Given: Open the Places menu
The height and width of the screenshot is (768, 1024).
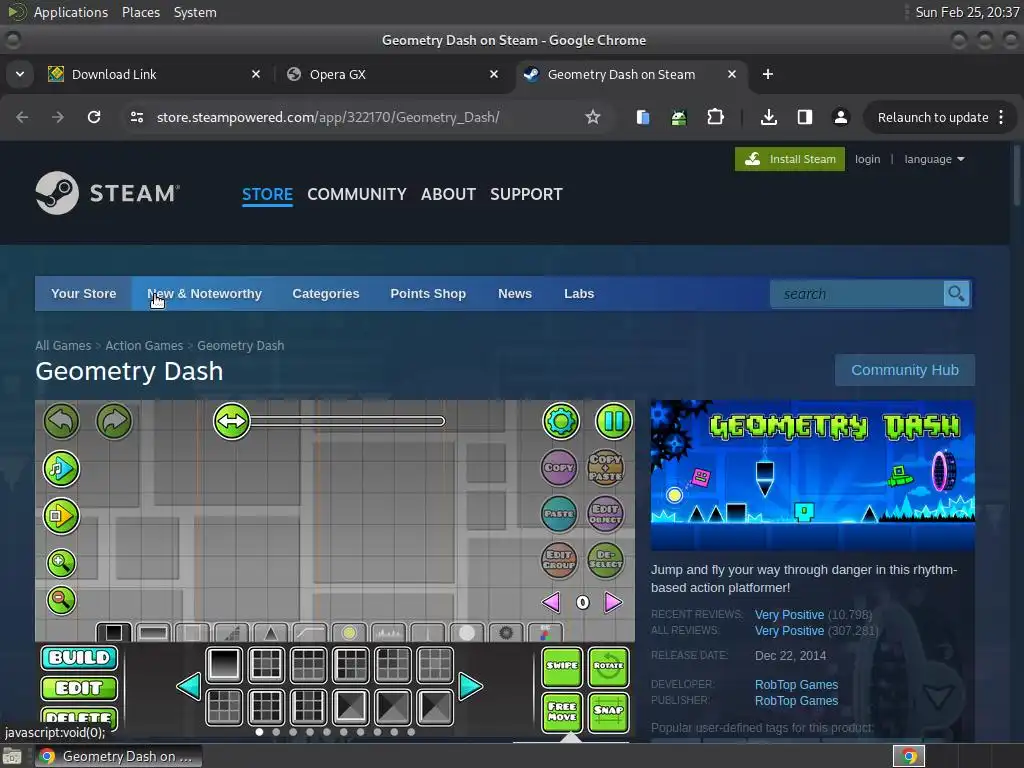Looking at the screenshot, I should click(x=141, y=12).
